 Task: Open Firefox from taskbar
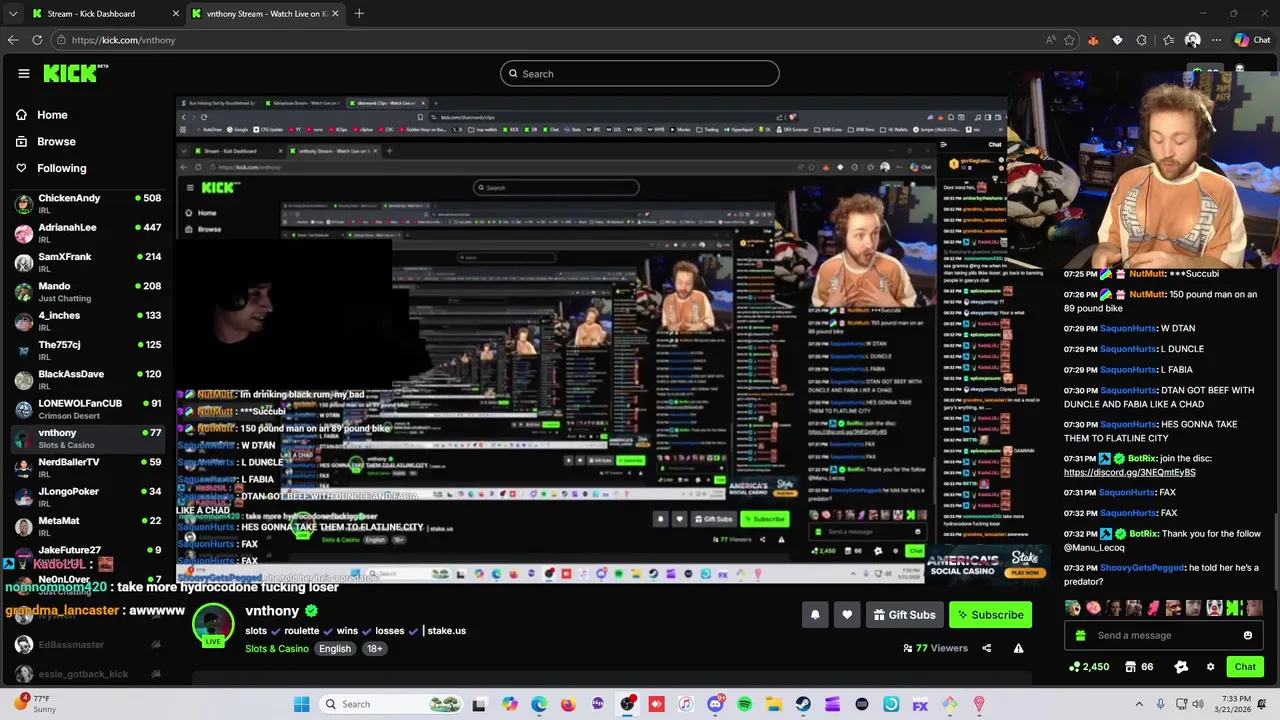coord(569,704)
